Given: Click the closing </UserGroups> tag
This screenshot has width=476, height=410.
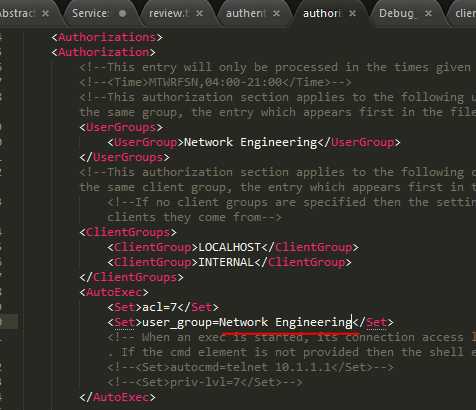Looking at the screenshot, I should 124,157.
